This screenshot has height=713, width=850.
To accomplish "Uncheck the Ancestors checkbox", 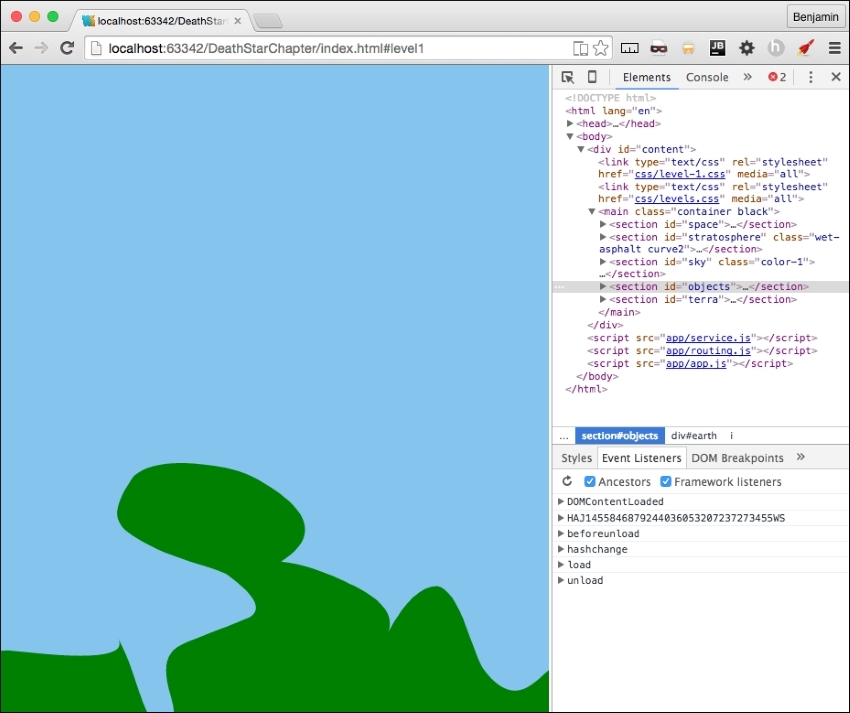I will 589,481.
